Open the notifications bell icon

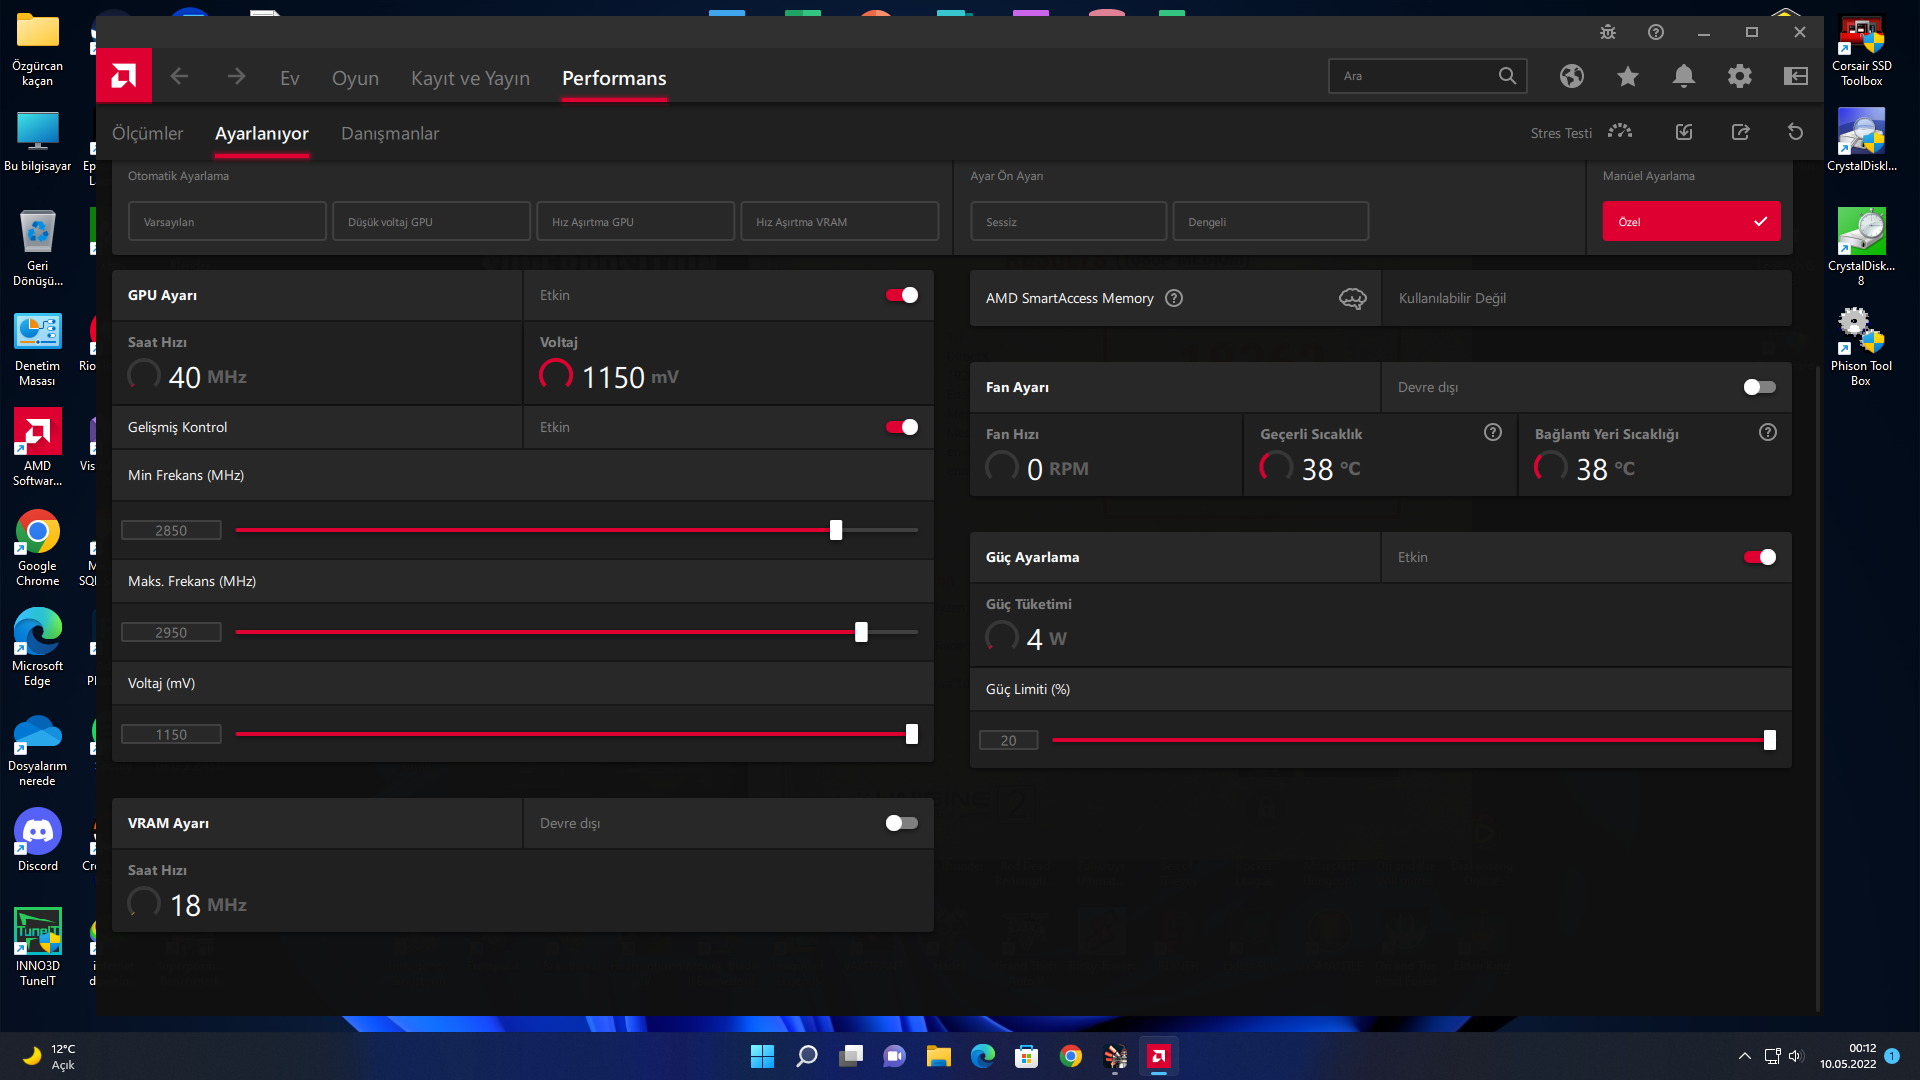(1684, 76)
